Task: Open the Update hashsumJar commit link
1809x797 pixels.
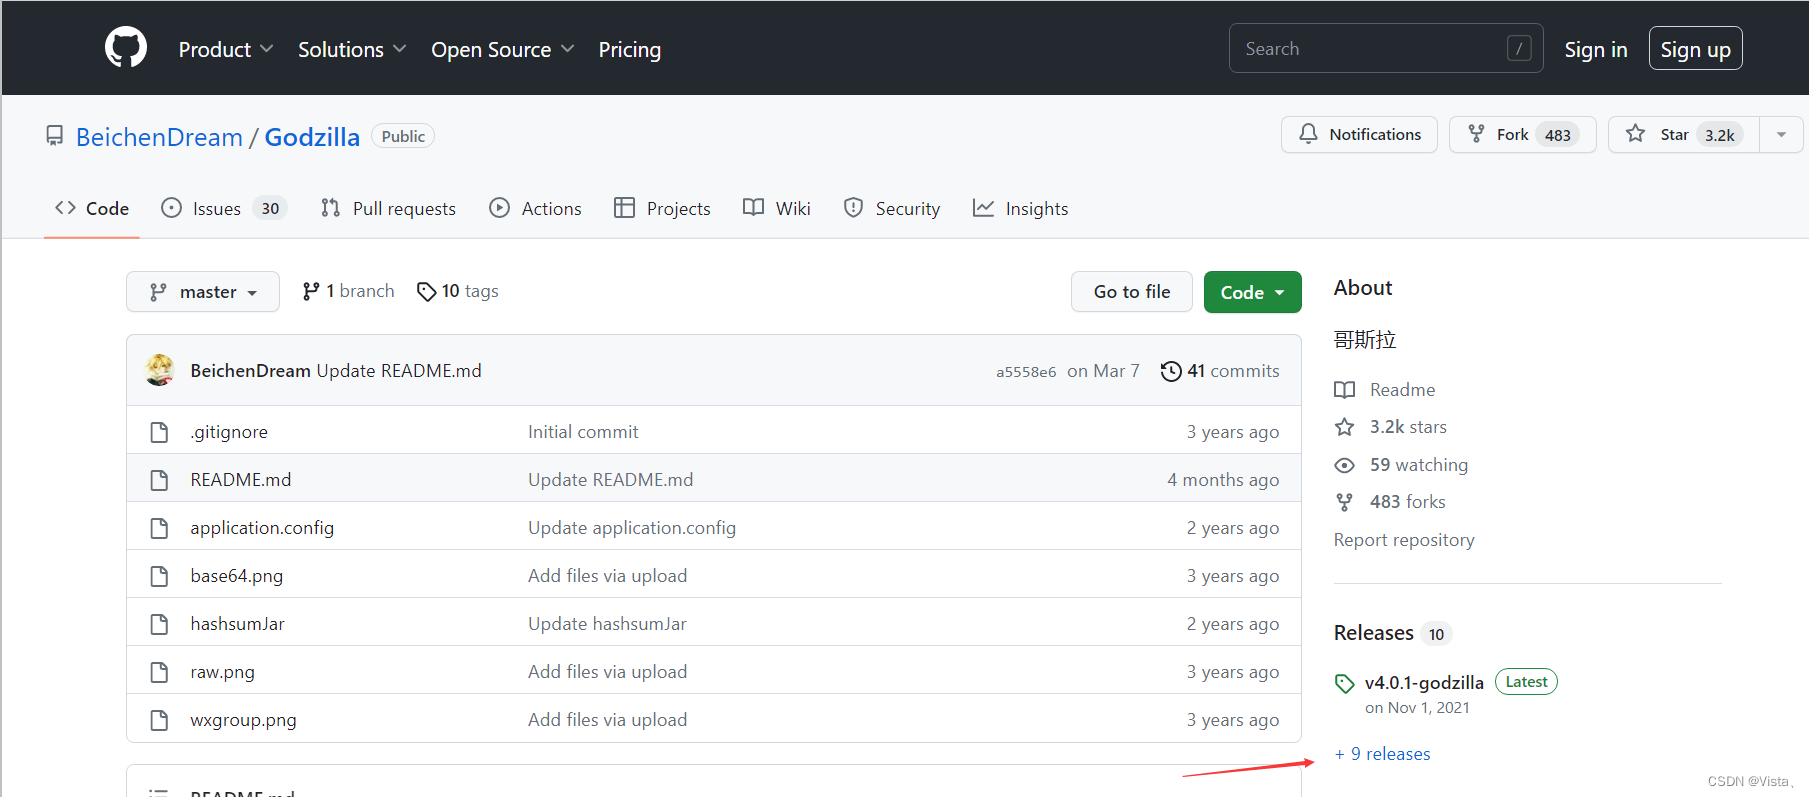Action: 607,624
